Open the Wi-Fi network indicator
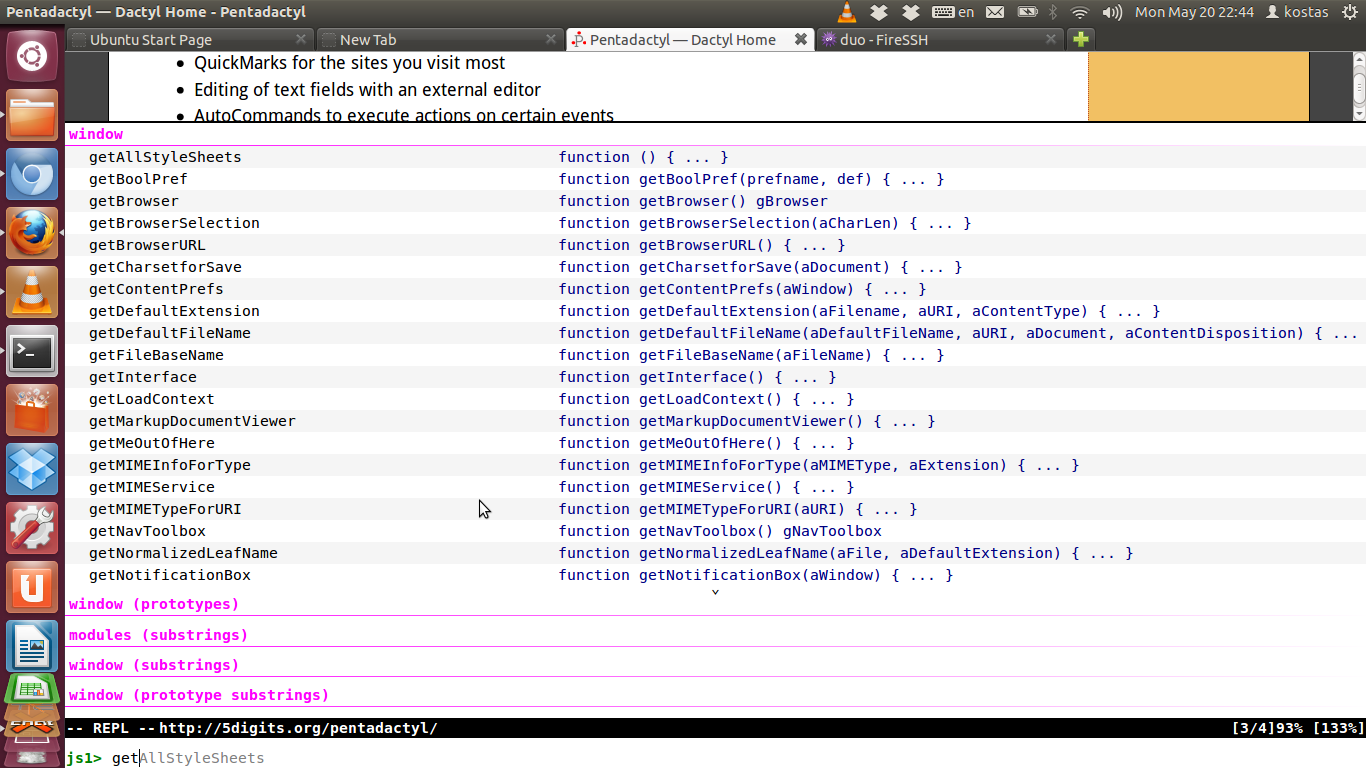This screenshot has width=1366, height=768. [1079, 12]
